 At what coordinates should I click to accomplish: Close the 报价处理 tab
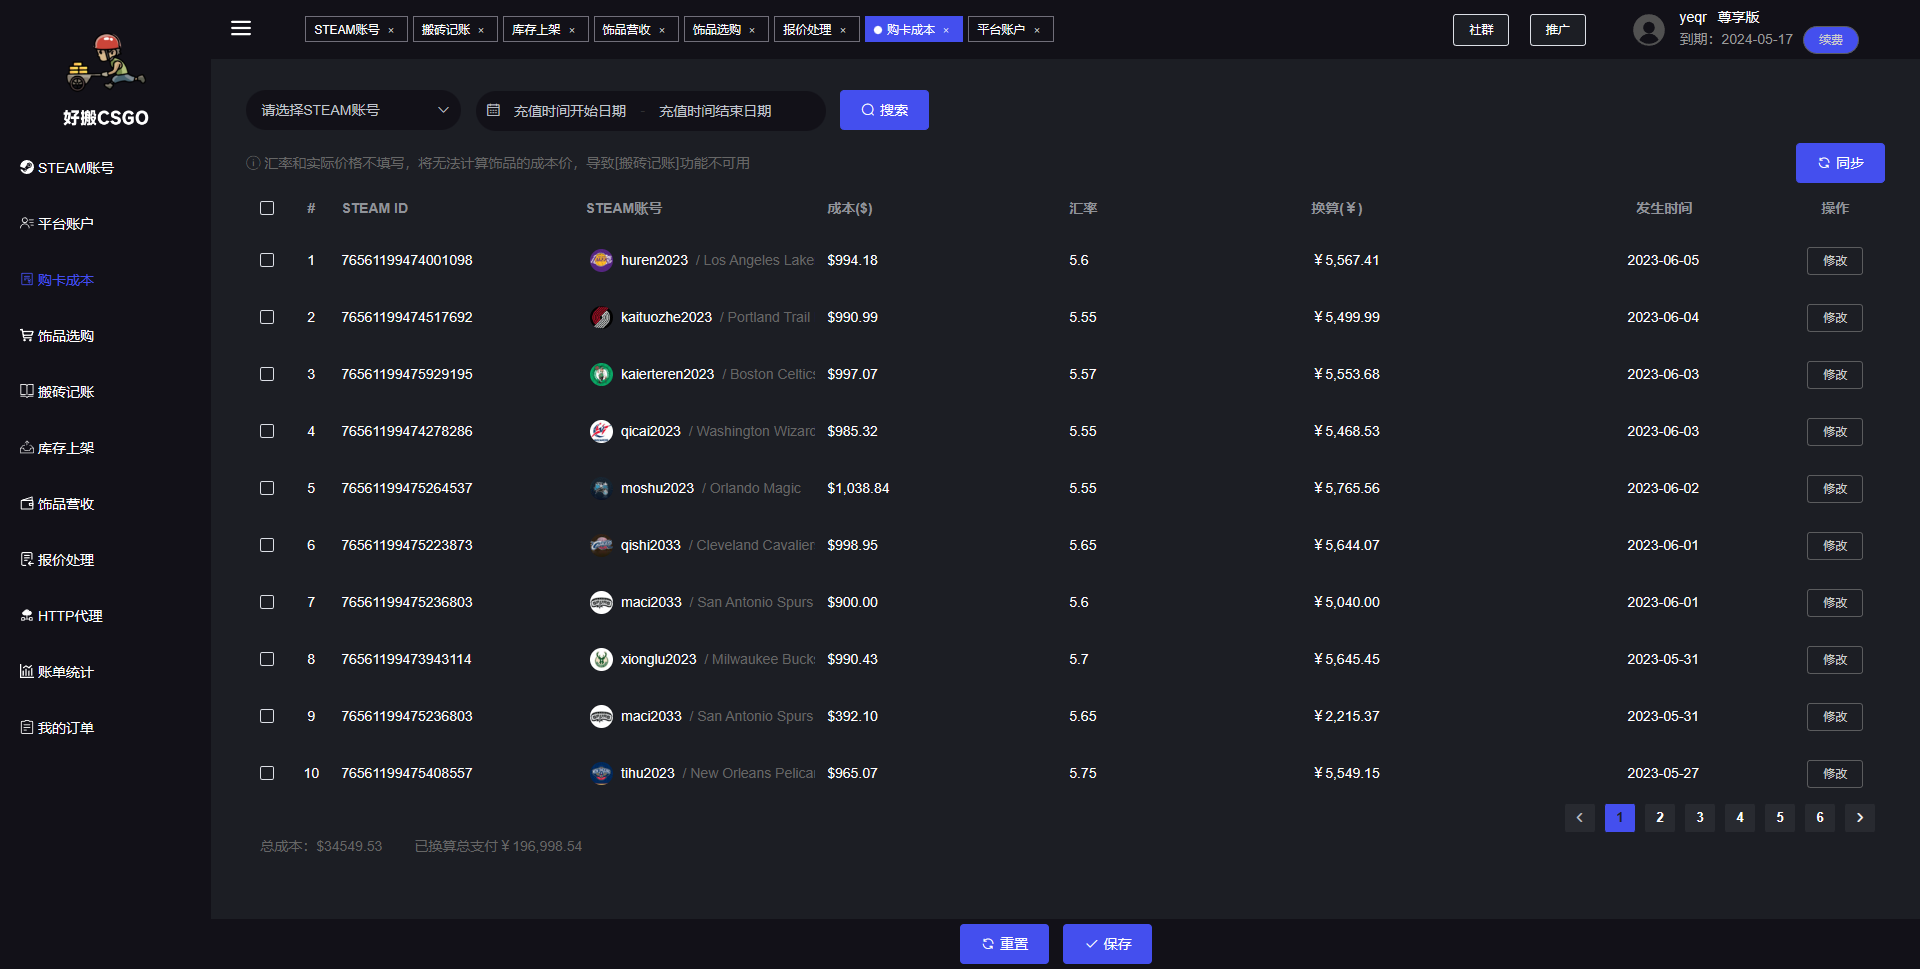tap(843, 30)
